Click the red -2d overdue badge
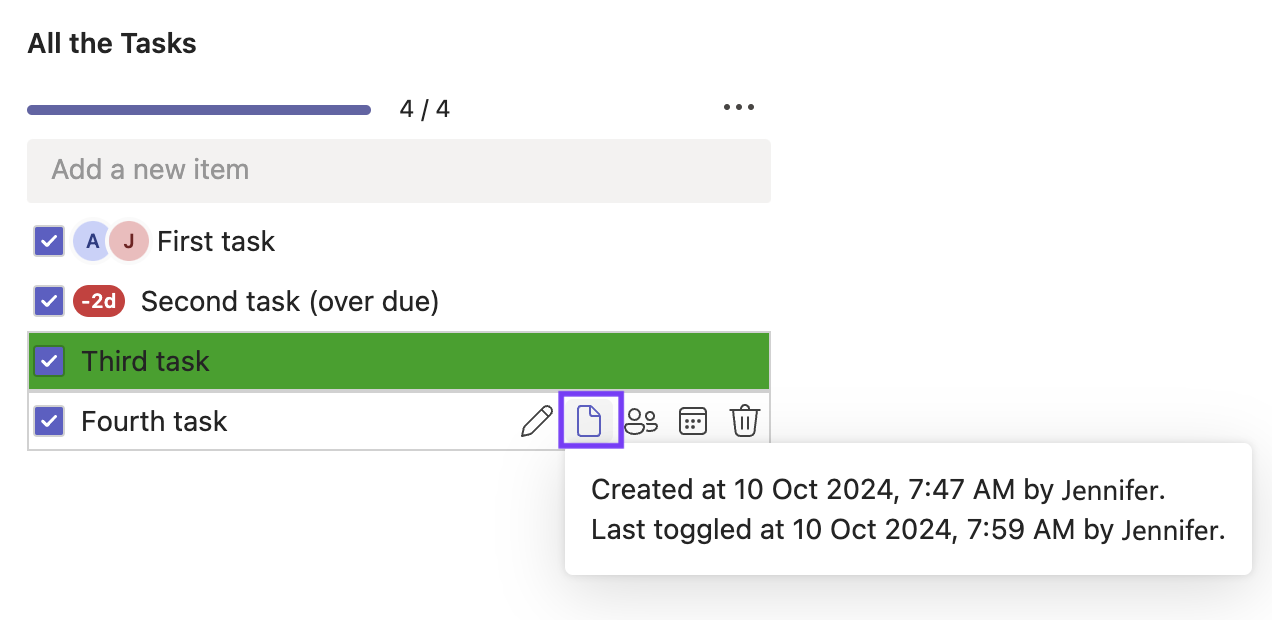 tap(99, 301)
